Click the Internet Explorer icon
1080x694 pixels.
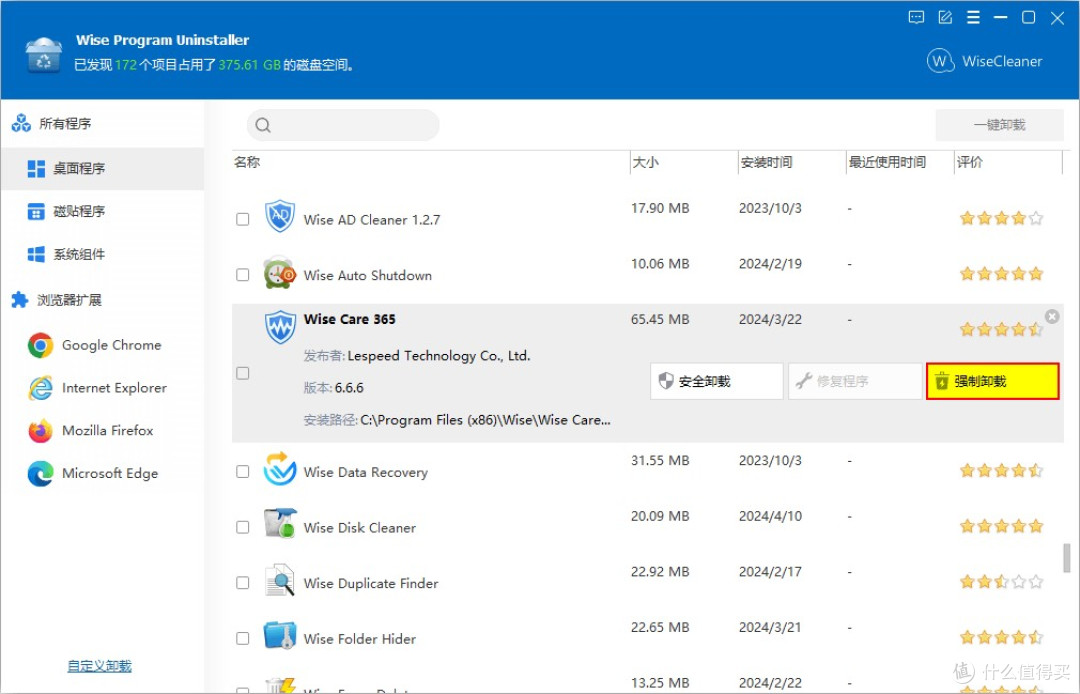tap(41, 388)
